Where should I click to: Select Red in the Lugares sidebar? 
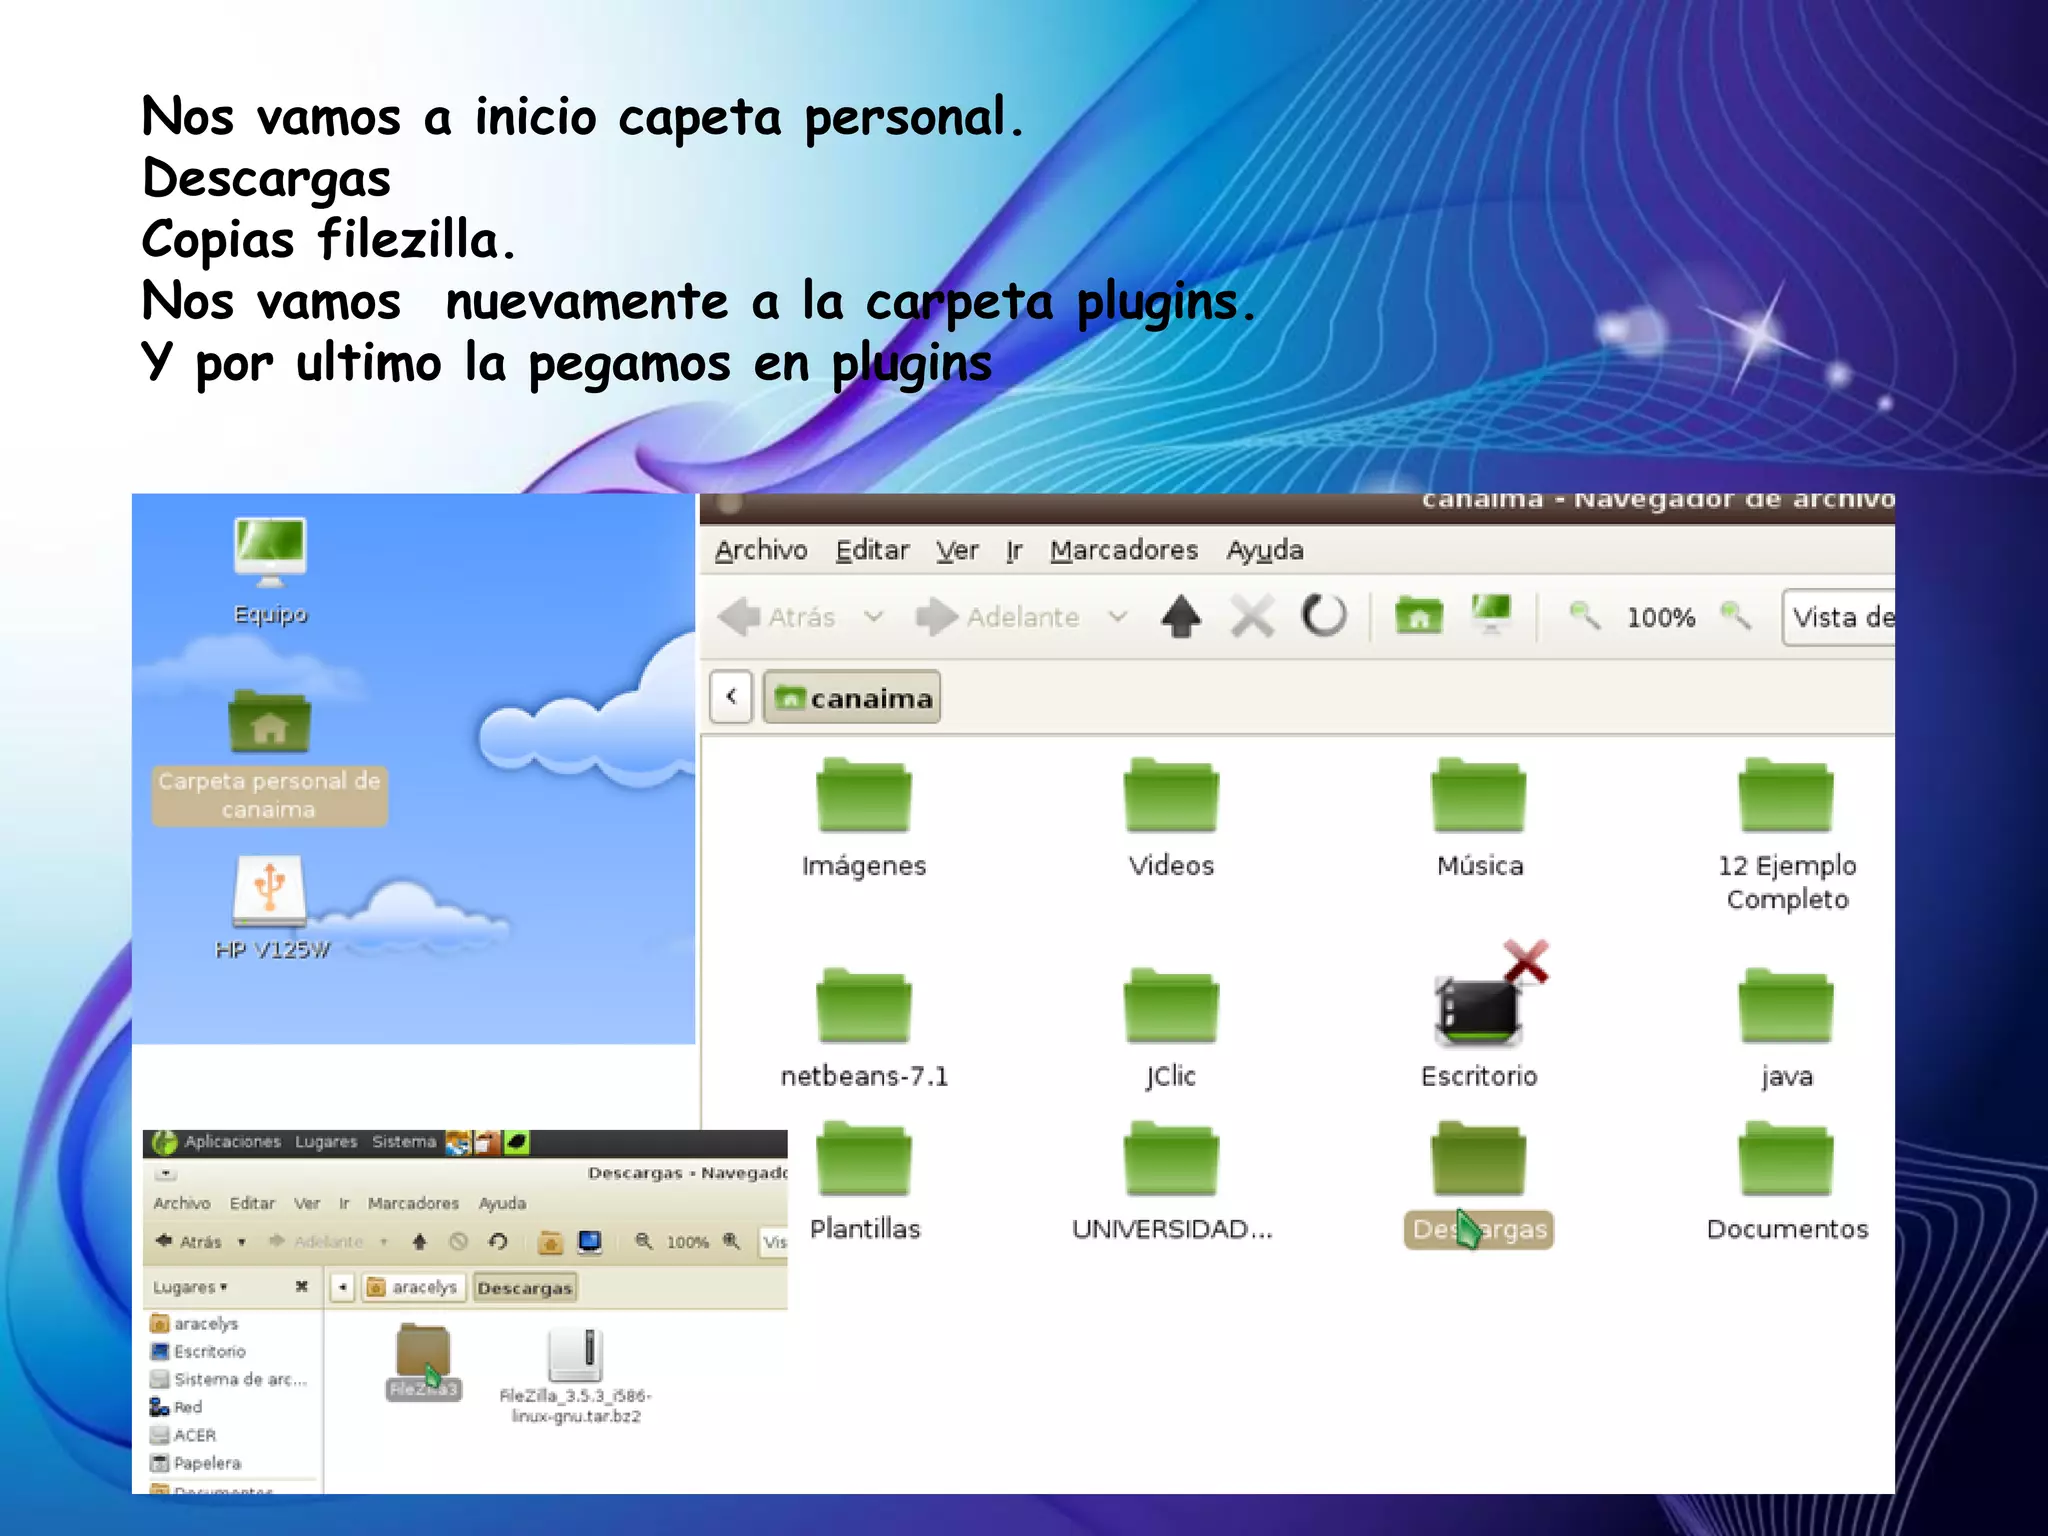[176, 1408]
